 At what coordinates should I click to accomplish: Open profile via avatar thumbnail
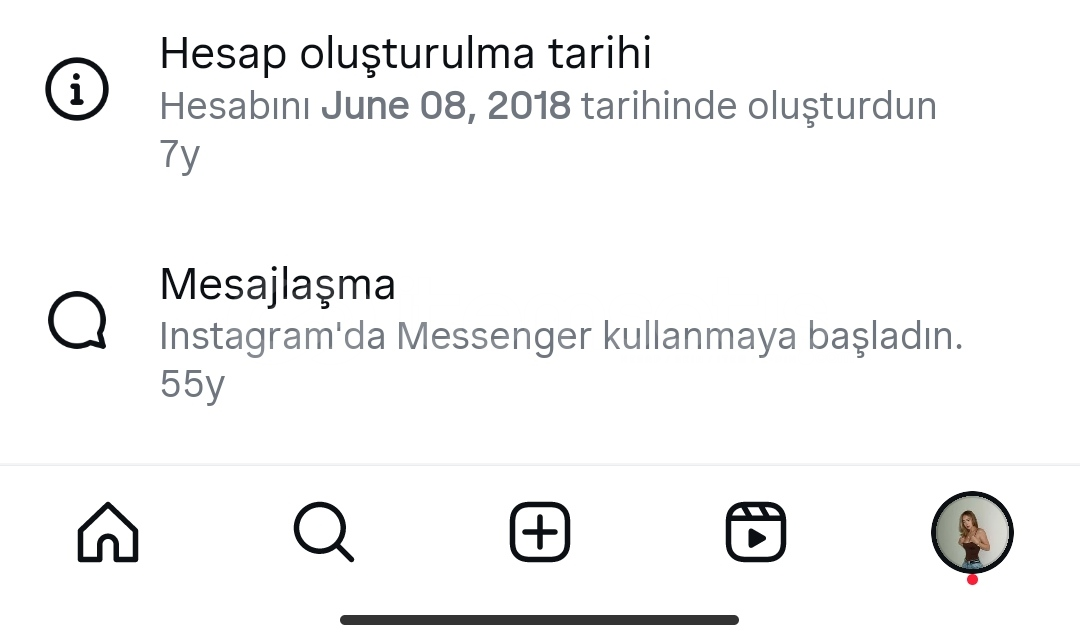(972, 532)
